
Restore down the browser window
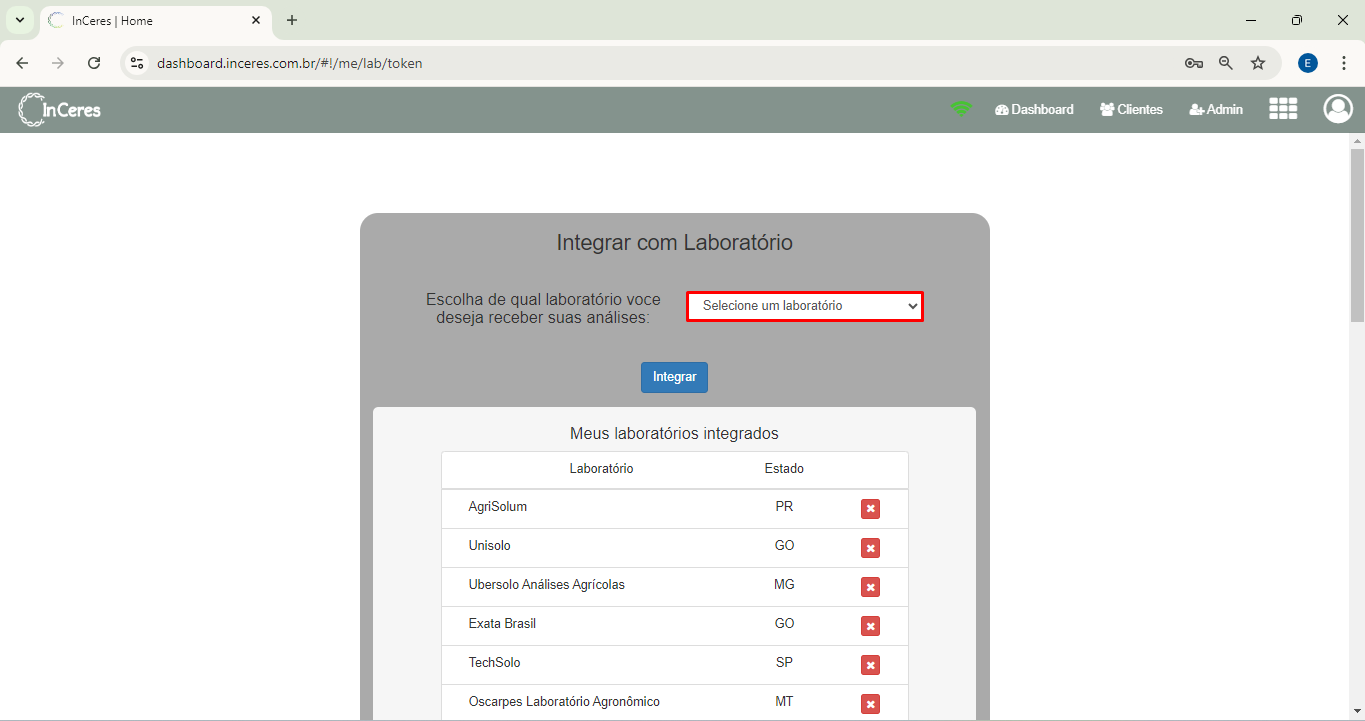pyautogui.click(x=1297, y=20)
